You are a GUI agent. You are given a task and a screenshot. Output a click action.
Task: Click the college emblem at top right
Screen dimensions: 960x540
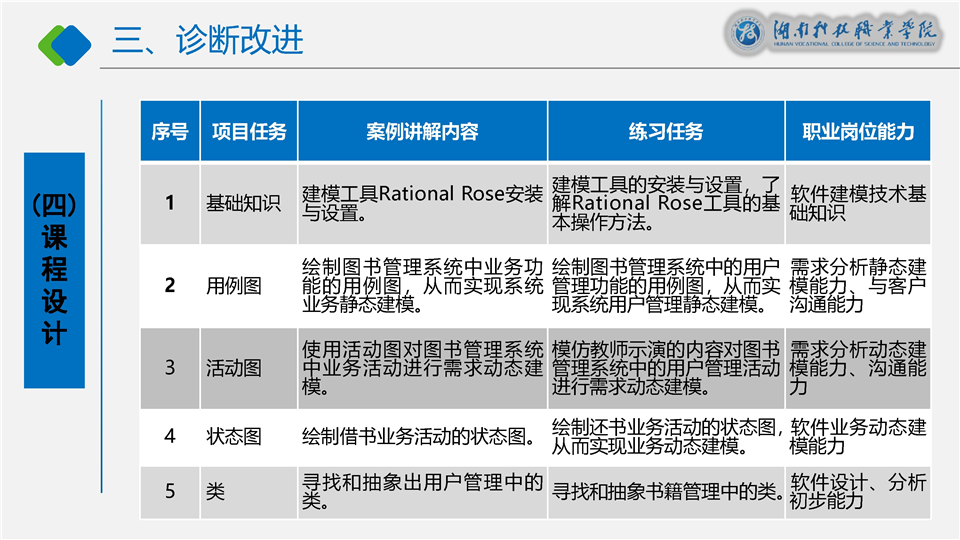tap(743, 35)
